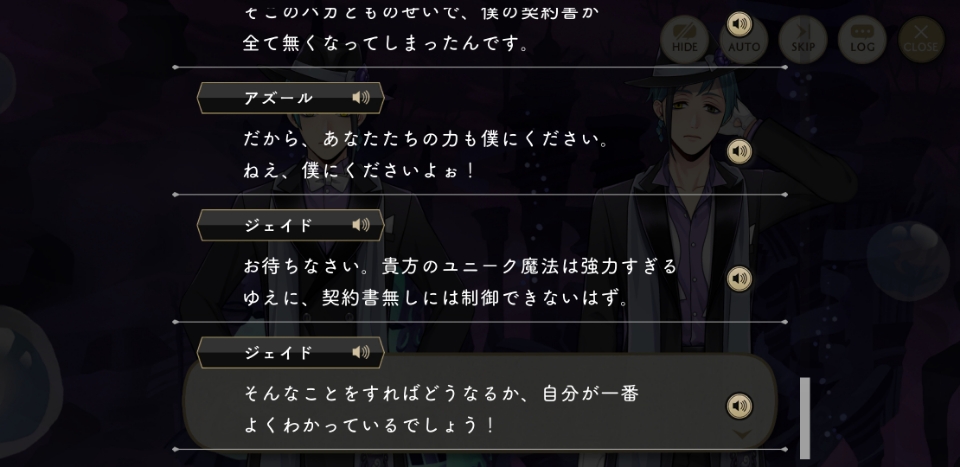The height and width of the screenshot is (467, 960).
Task: Open the LOG button
Action: pos(862,40)
